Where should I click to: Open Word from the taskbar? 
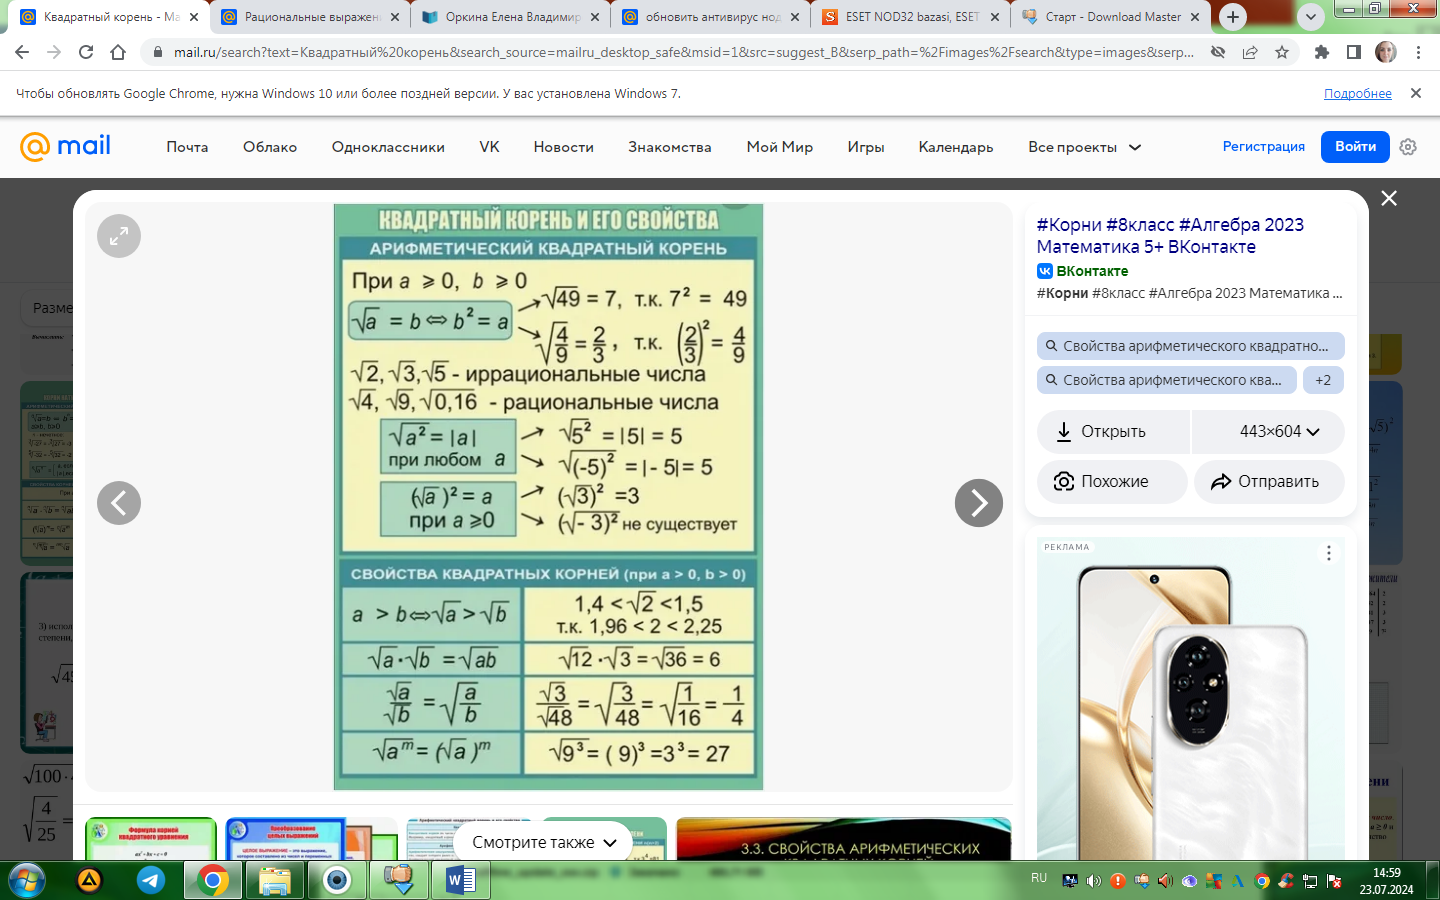pos(460,880)
